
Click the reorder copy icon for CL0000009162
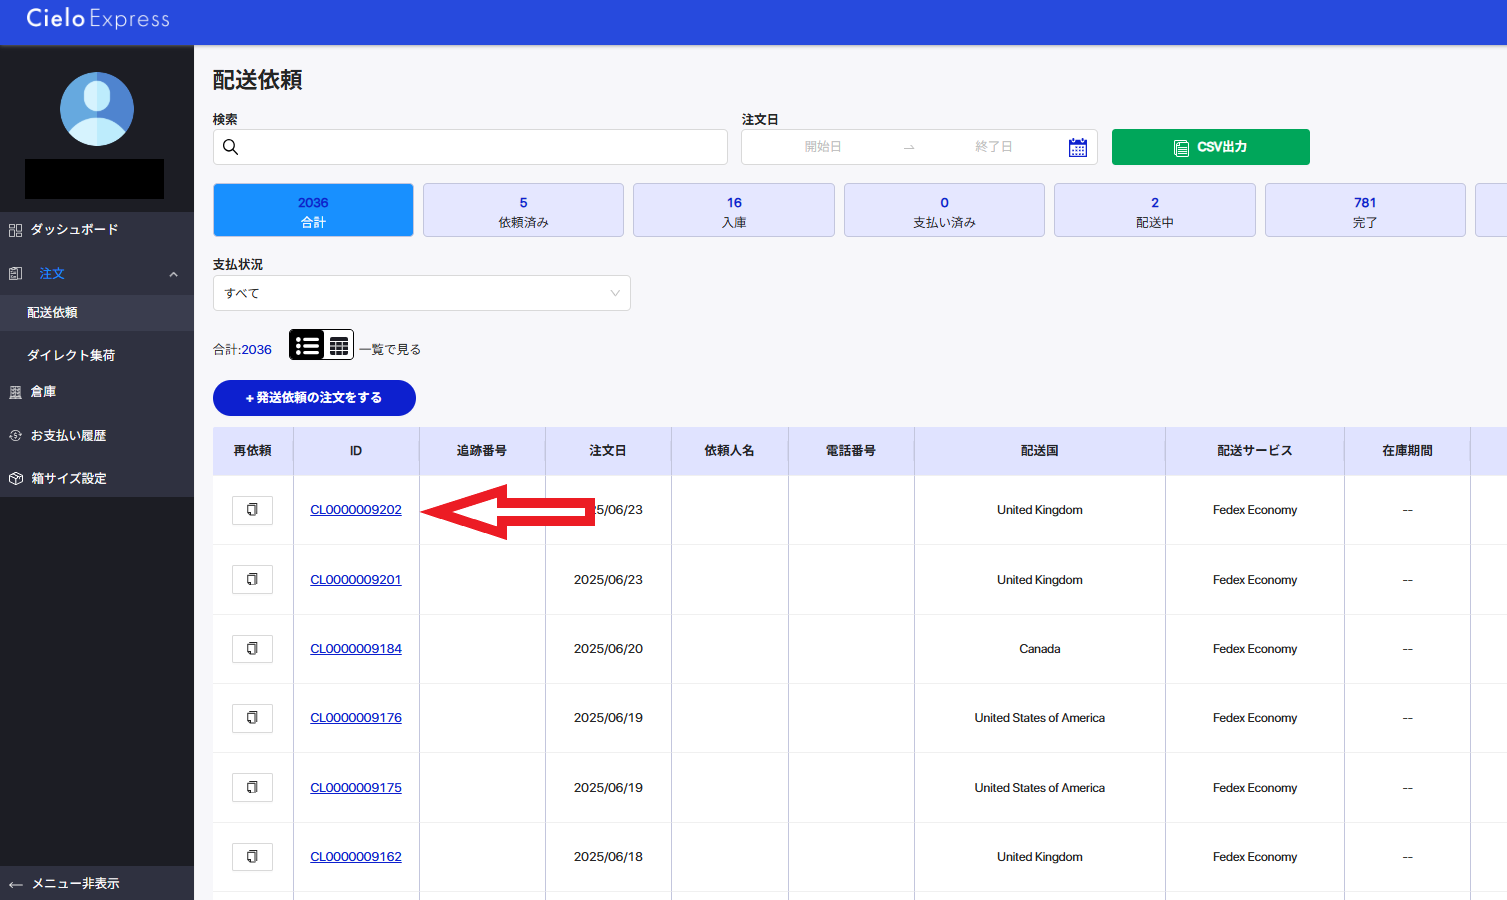252,857
